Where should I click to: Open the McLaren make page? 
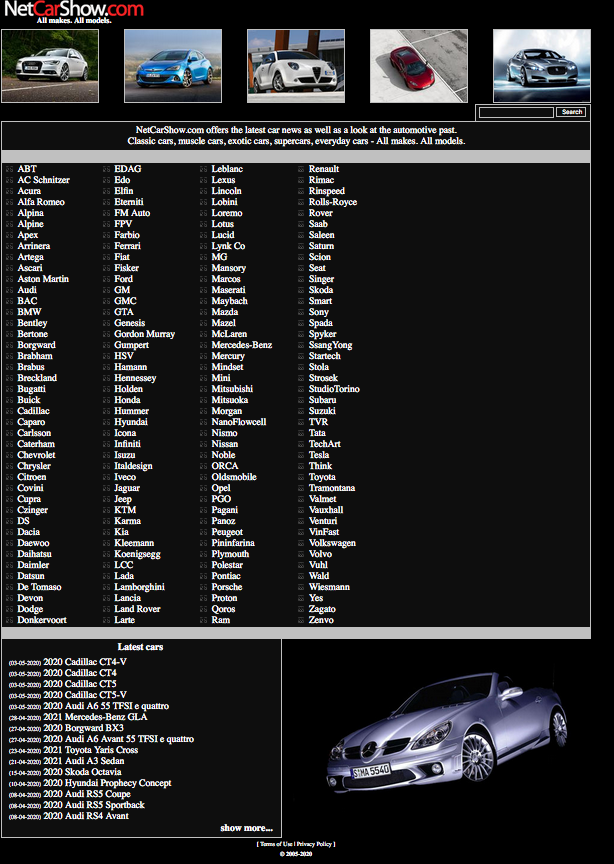tap(229, 334)
